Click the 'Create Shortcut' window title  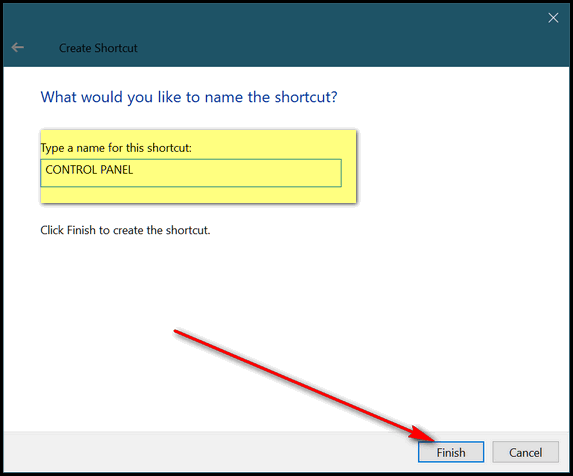(98, 48)
